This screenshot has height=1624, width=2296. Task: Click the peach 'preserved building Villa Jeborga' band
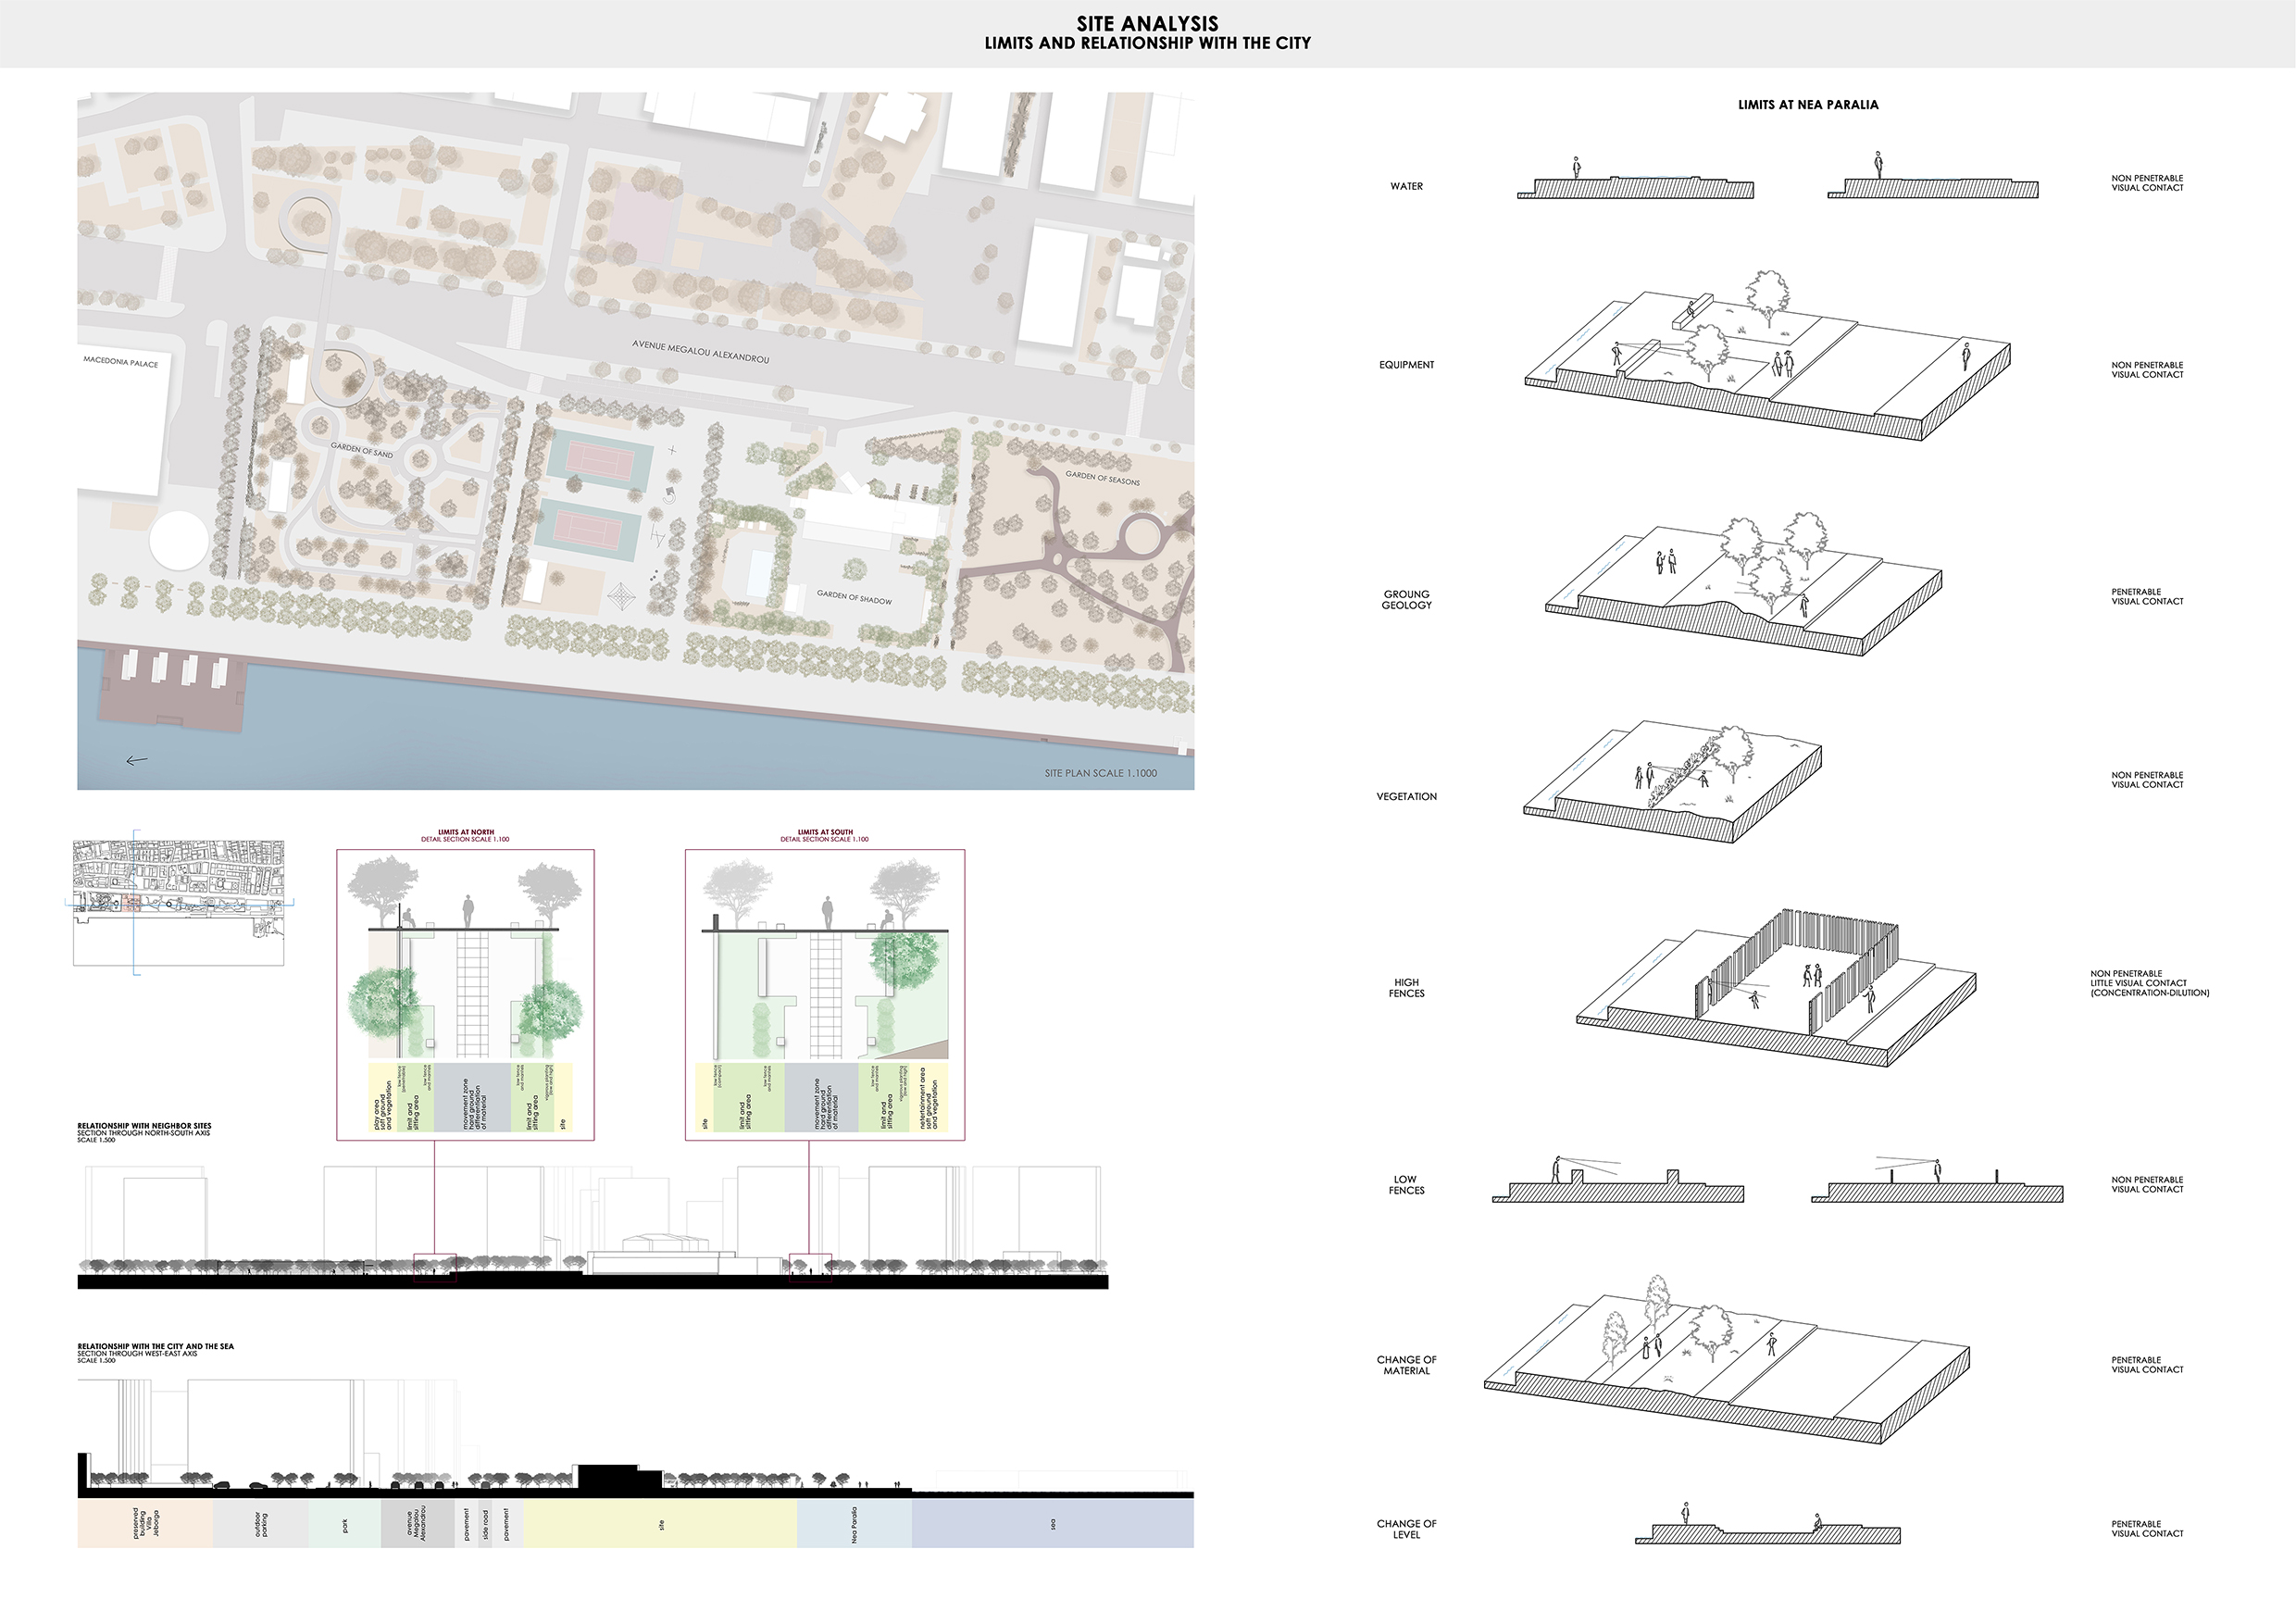coord(145,1523)
